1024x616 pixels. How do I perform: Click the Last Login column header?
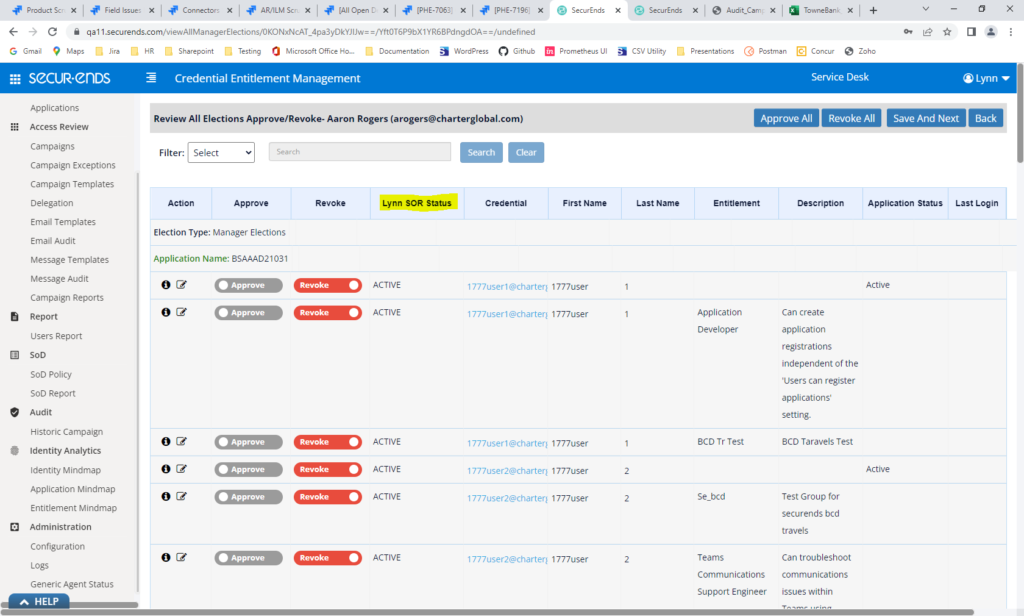[x=976, y=203]
